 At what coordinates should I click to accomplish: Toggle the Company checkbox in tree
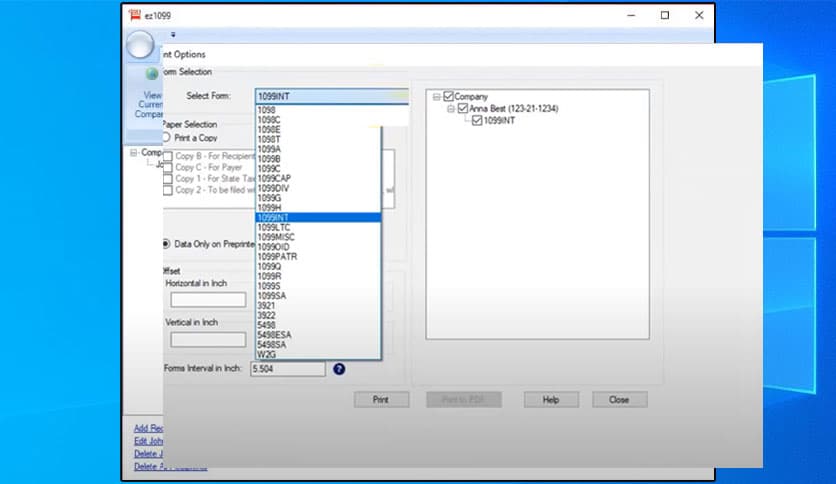point(448,96)
